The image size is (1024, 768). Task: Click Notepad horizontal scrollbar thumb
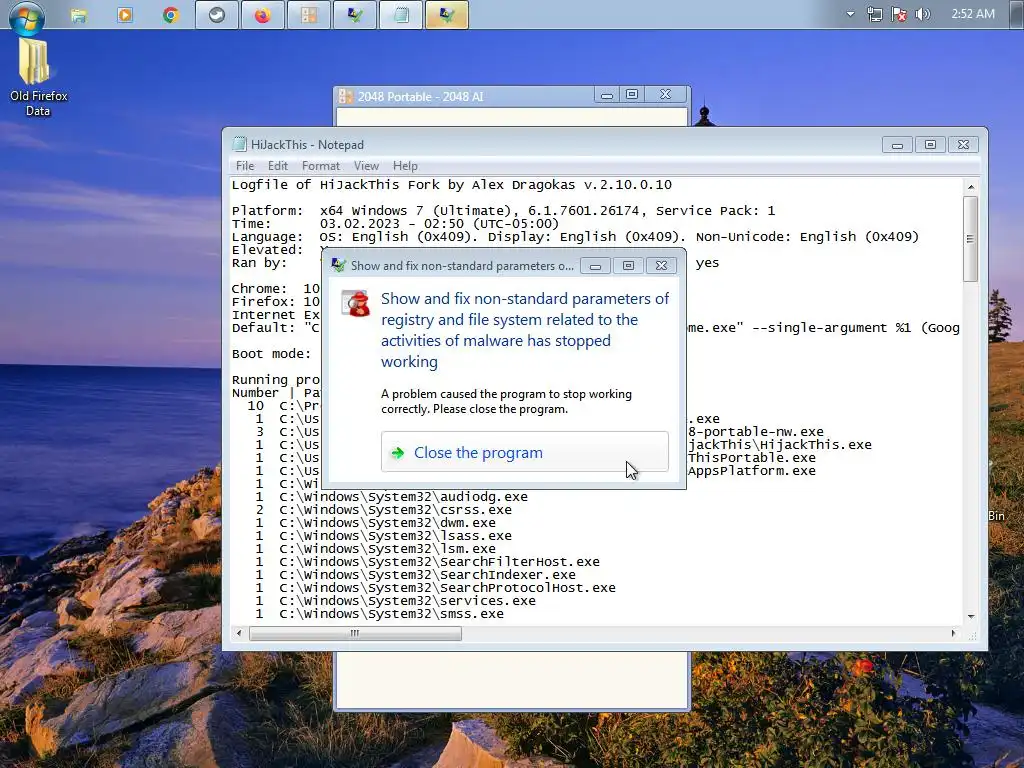point(355,633)
